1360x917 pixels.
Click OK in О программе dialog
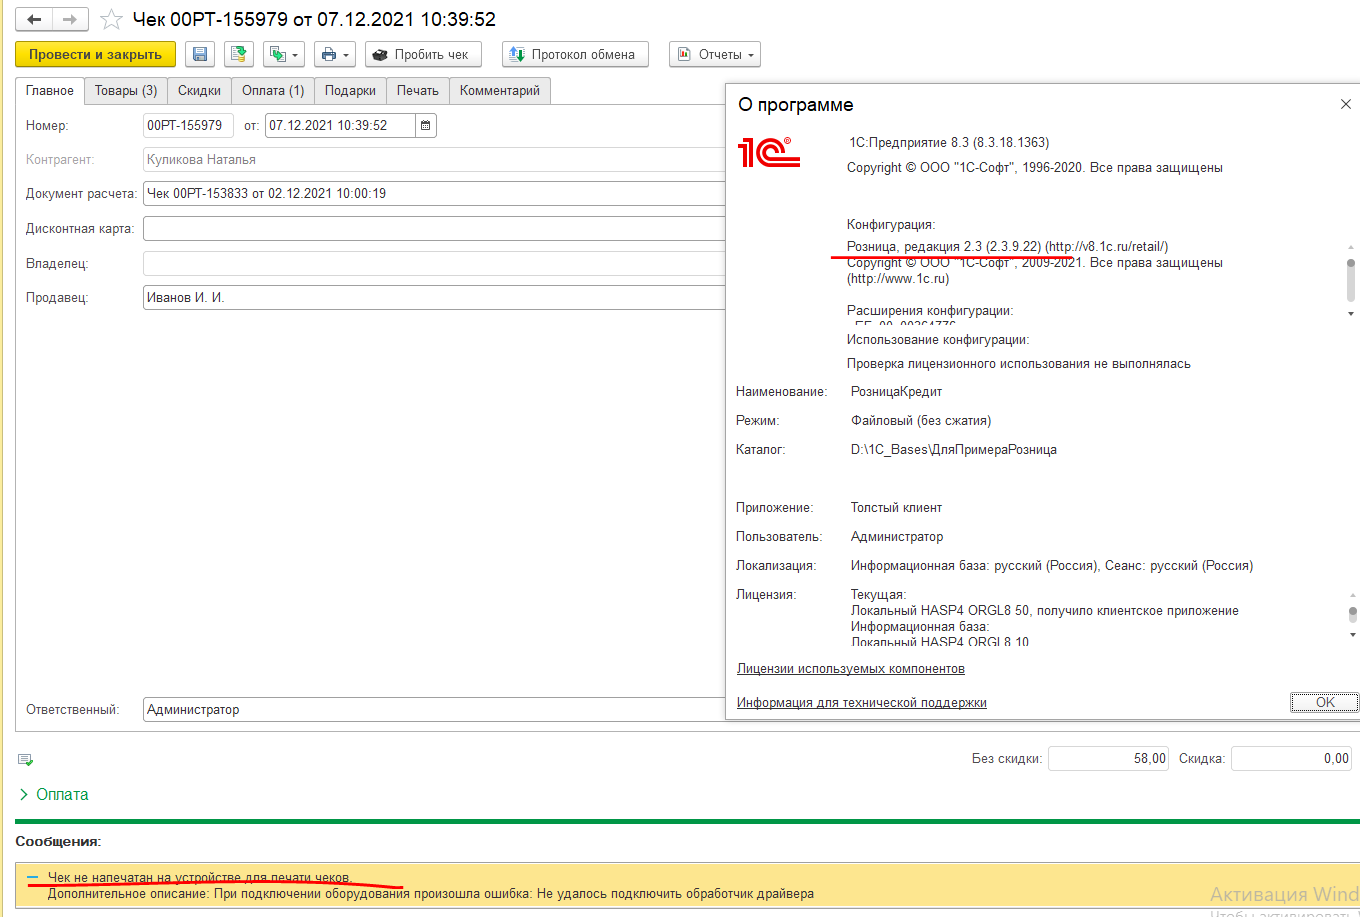(x=1324, y=702)
